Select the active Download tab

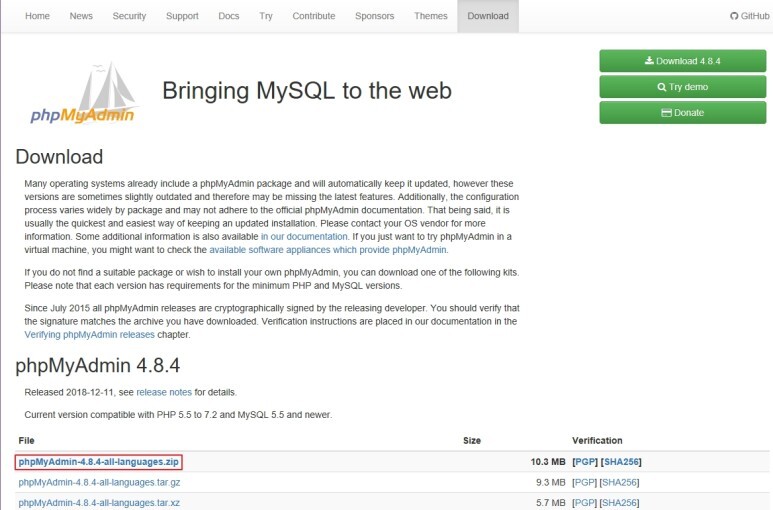(x=488, y=16)
